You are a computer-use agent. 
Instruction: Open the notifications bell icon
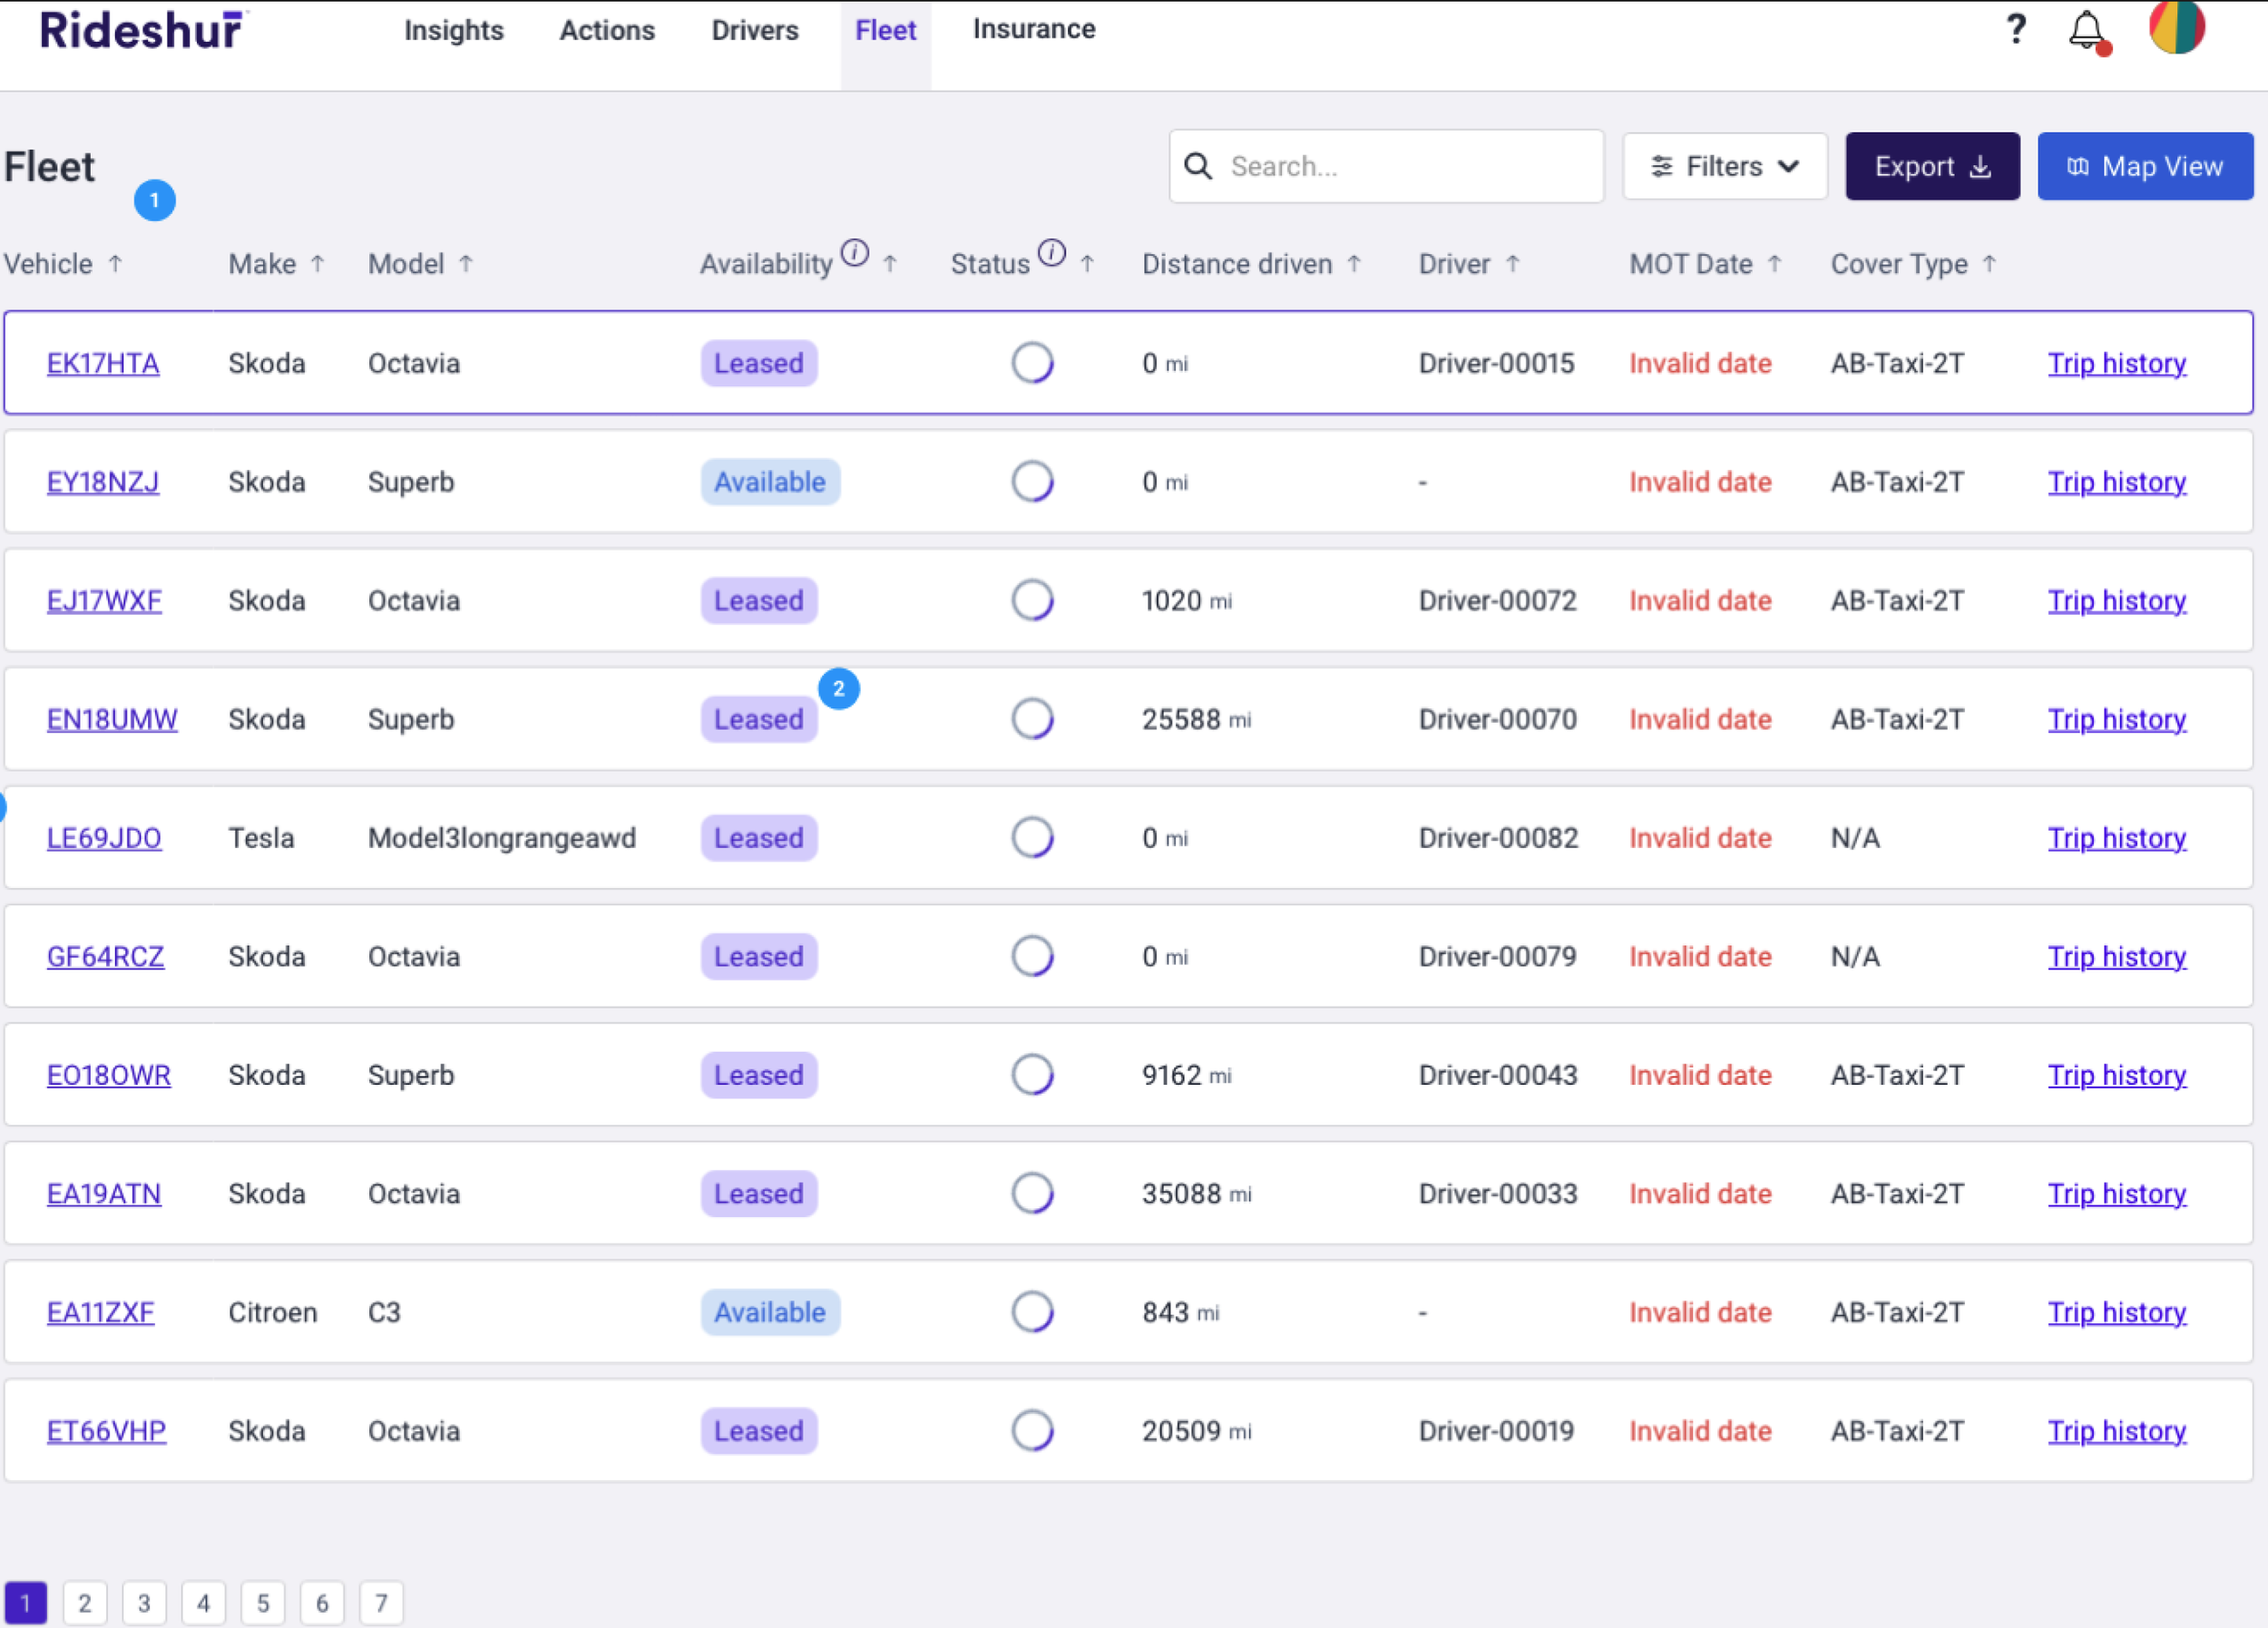[x=2087, y=31]
